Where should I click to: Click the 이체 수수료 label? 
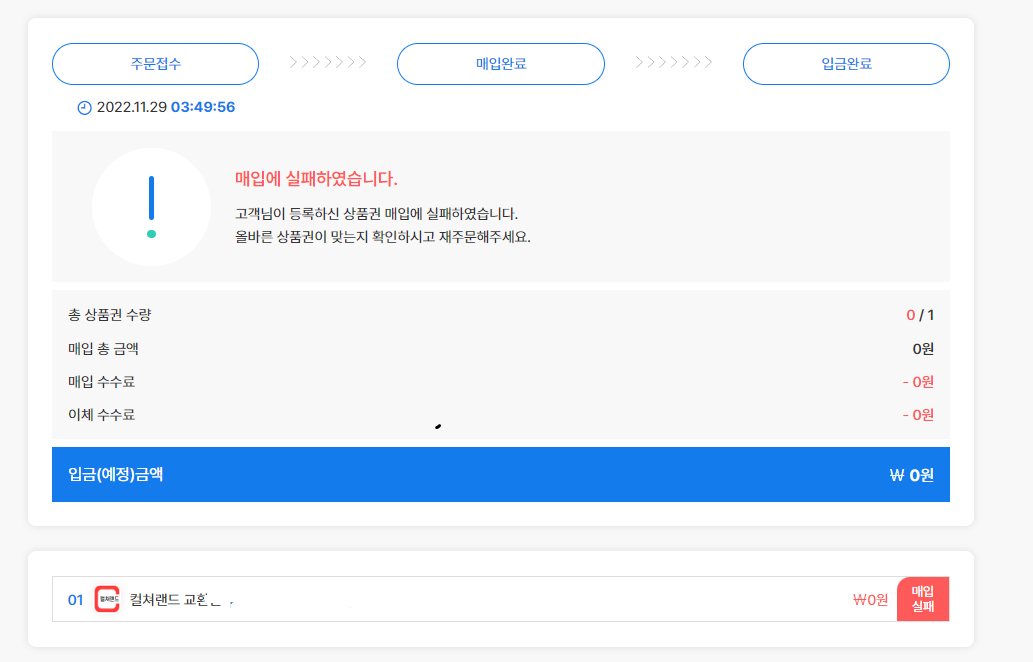[101, 414]
